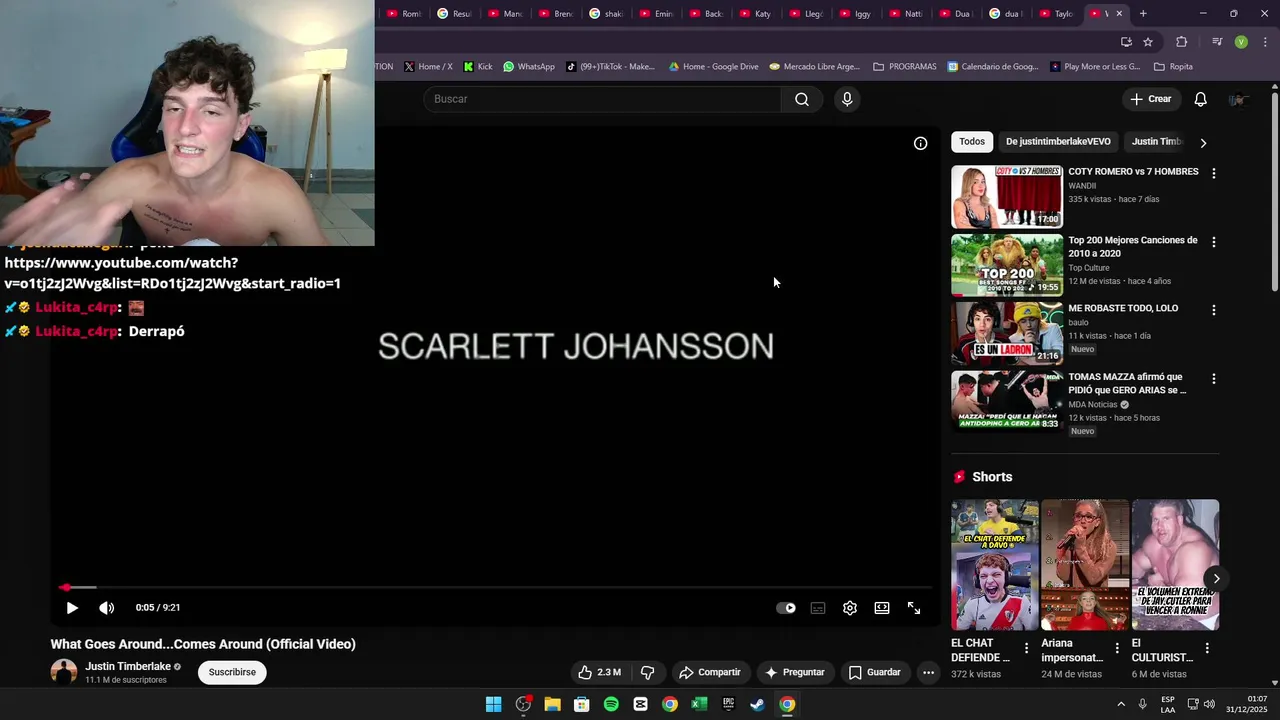Toggle subtitles on the video
This screenshot has height=720, width=1280.
click(x=818, y=608)
